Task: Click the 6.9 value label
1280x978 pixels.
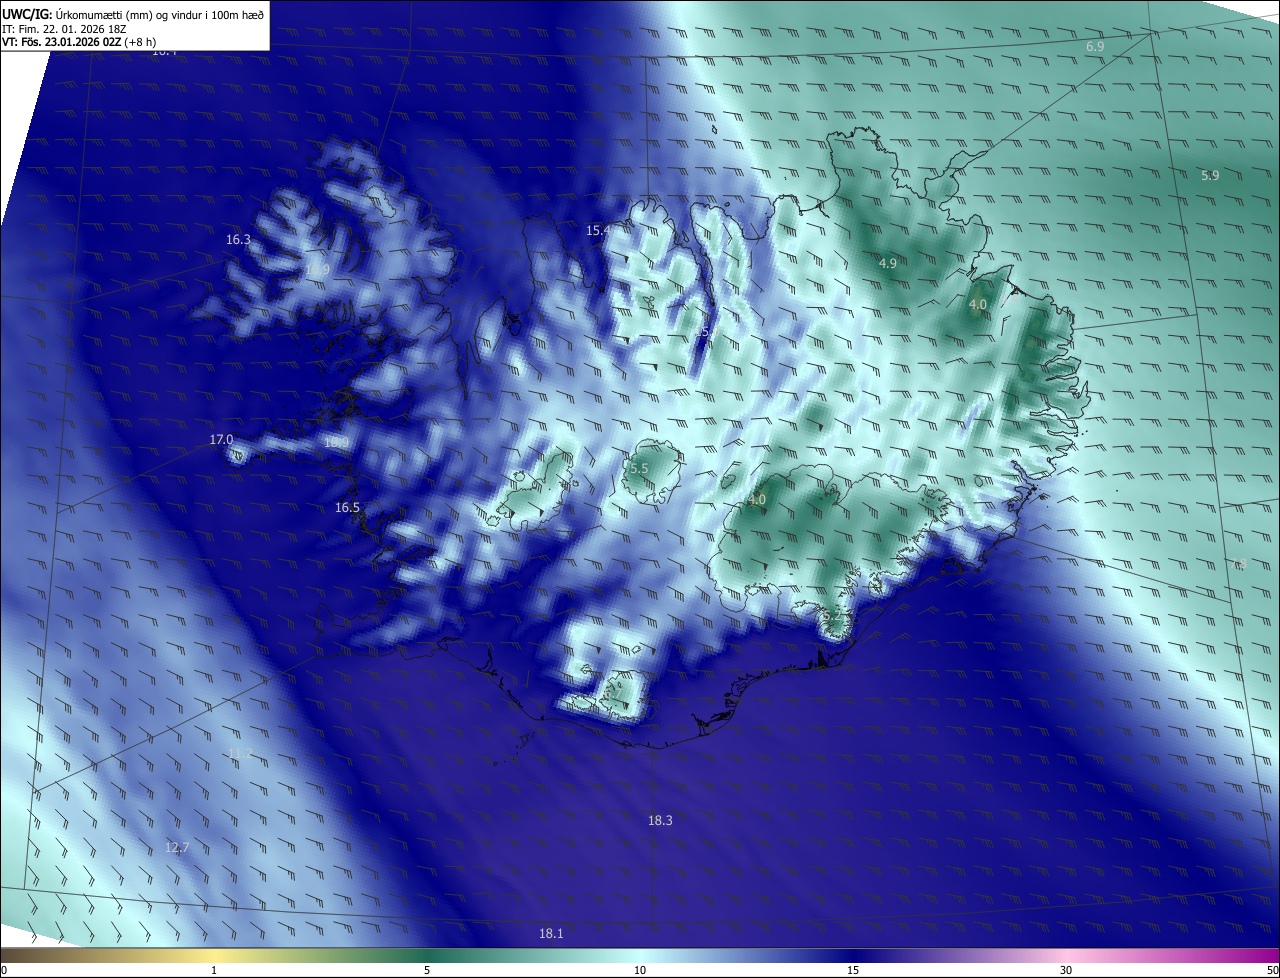Action: (1095, 47)
